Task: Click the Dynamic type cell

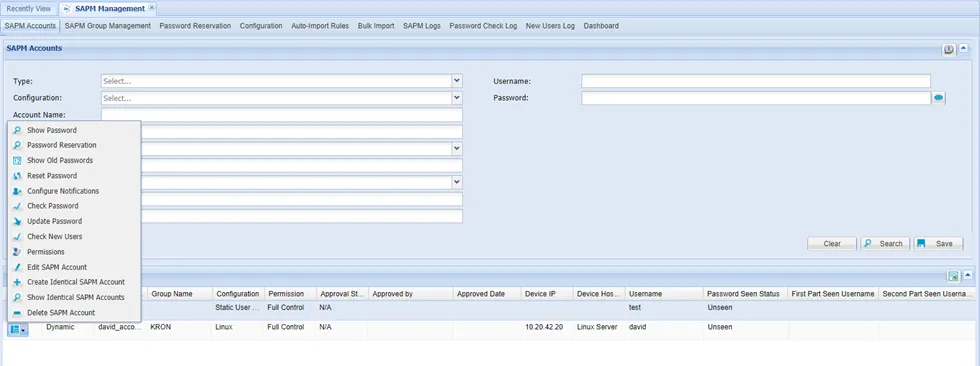Action: [x=68, y=327]
